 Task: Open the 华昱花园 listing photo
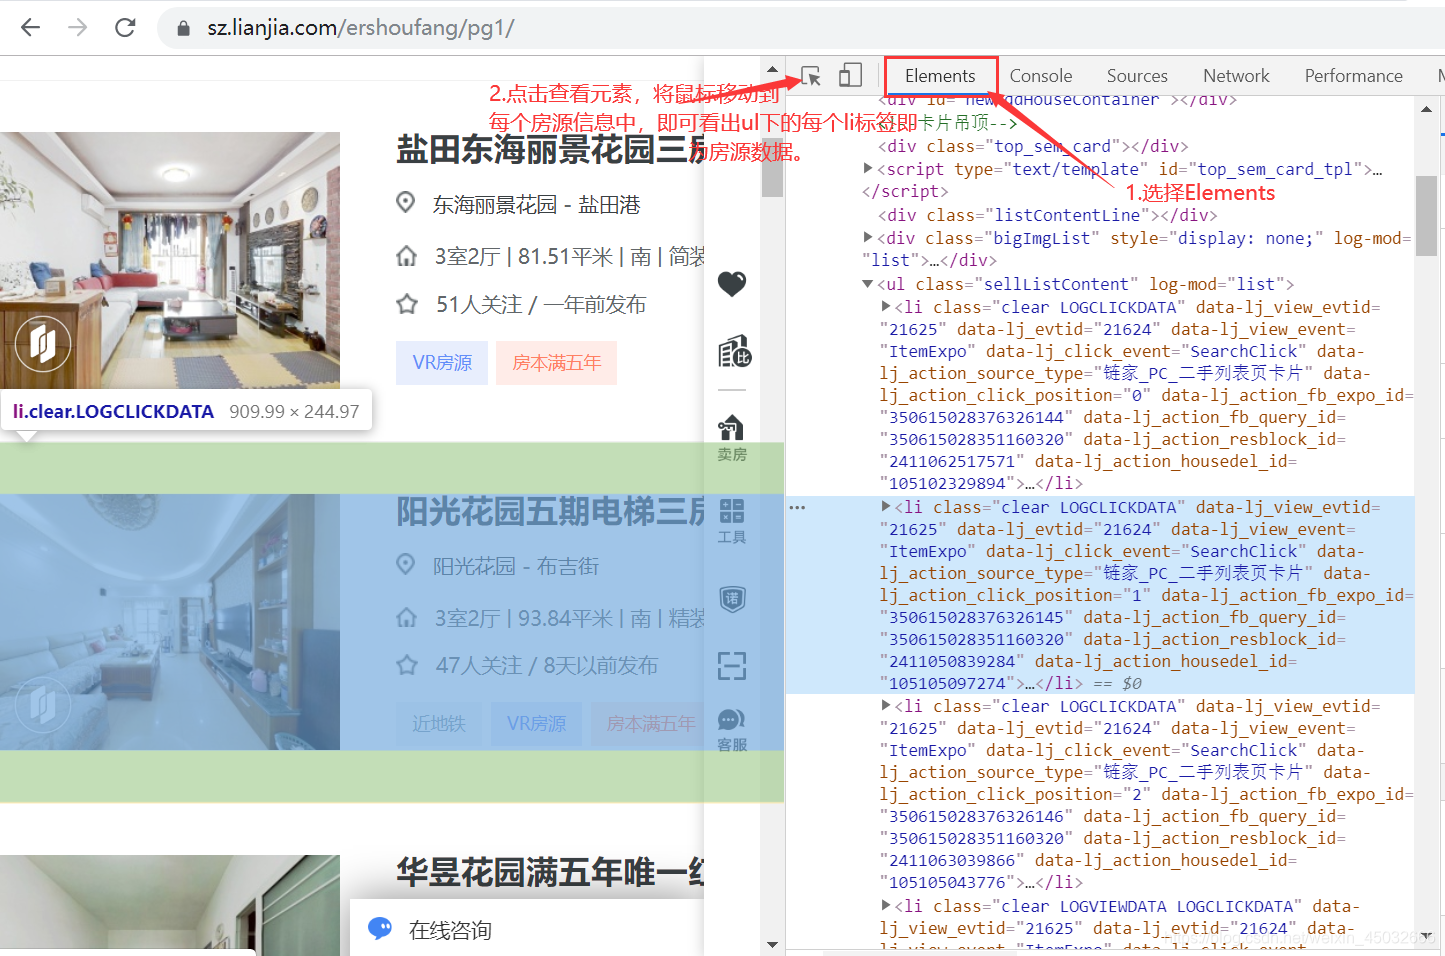pyautogui.click(x=170, y=900)
